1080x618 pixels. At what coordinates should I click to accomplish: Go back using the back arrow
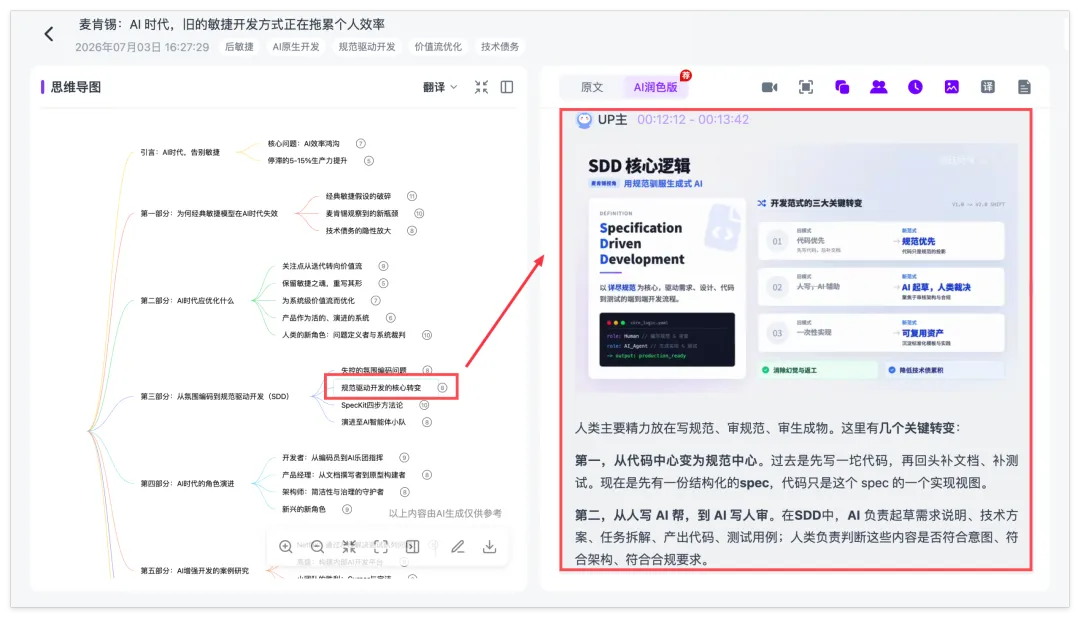(49, 34)
